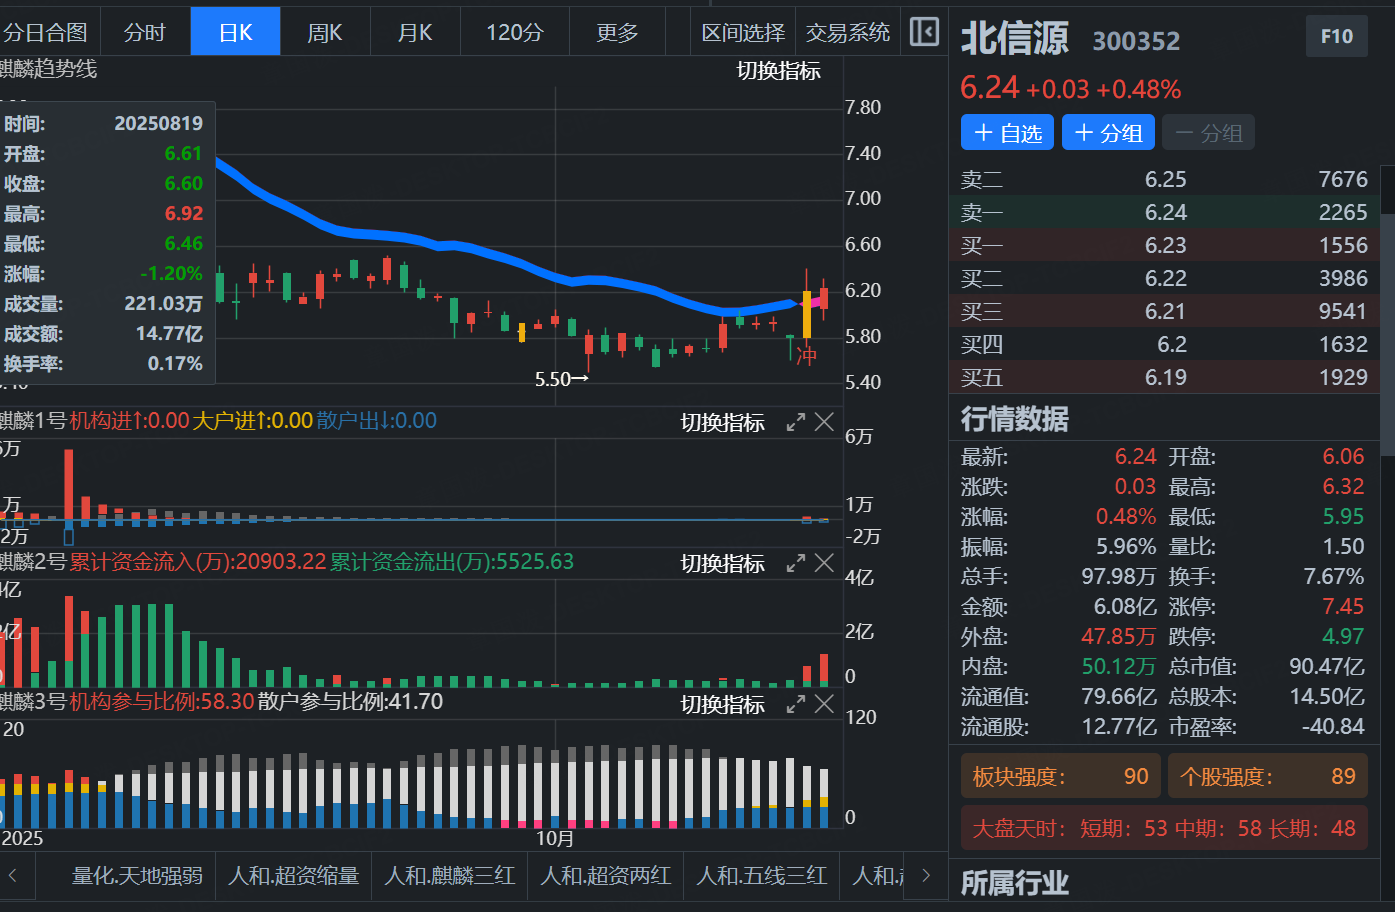
Task: Expand the 麒麟1号 indicator panel to fullscreen
Action: pyautogui.click(x=795, y=422)
